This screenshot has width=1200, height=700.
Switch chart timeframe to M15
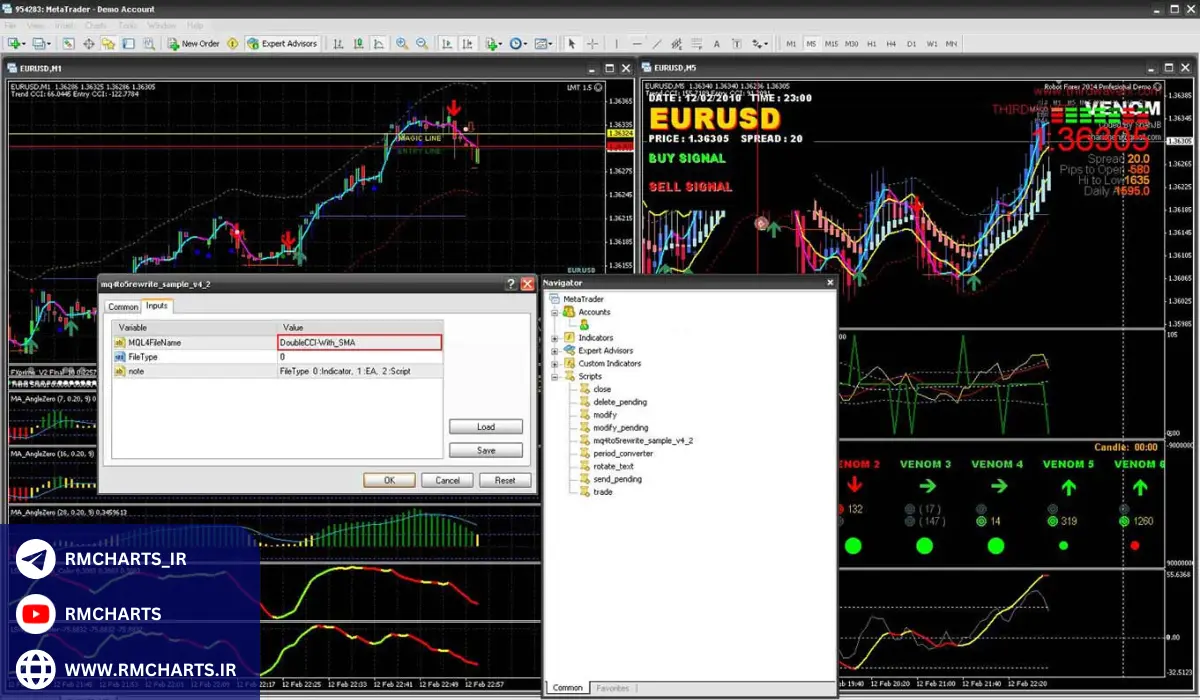831,44
